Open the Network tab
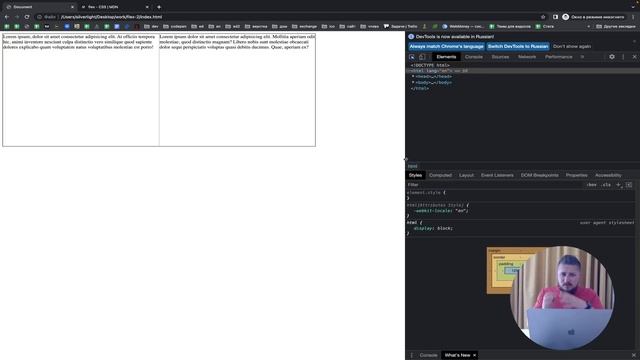Image resolution: width=640 pixels, height=360 pixels. click(527, 57)
